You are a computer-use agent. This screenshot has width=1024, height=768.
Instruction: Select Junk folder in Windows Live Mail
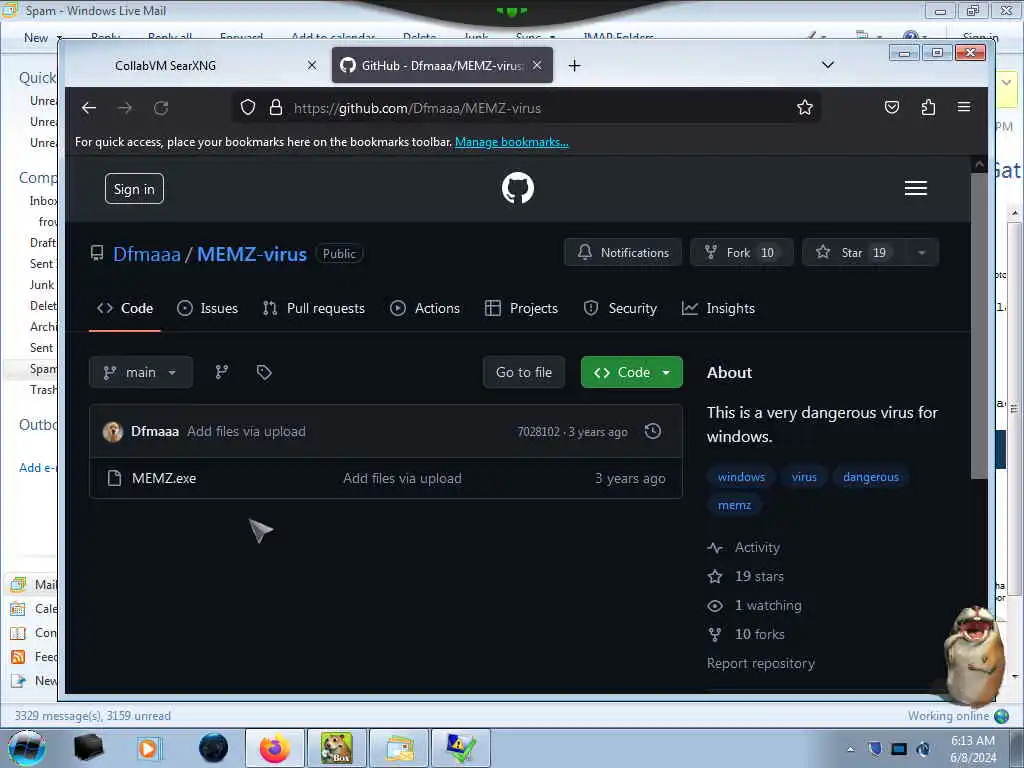[42, 285]
